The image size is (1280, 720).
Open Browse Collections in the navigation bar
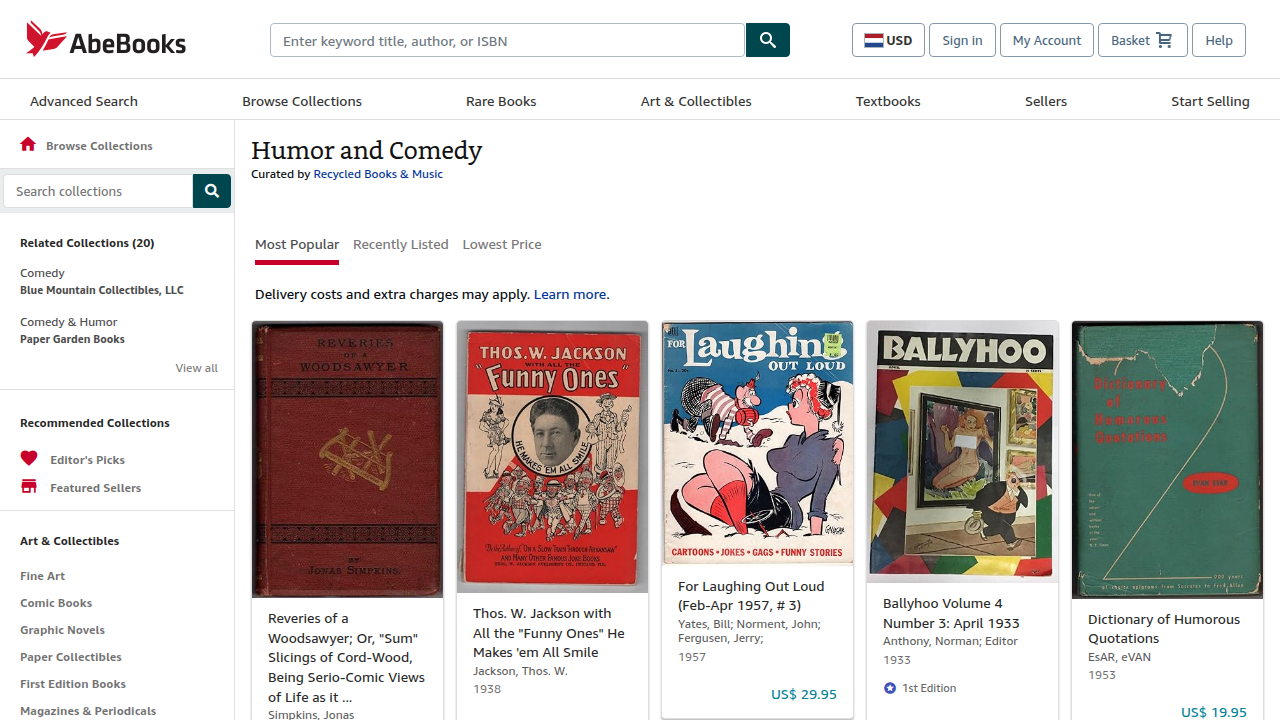tap(302, 101)
